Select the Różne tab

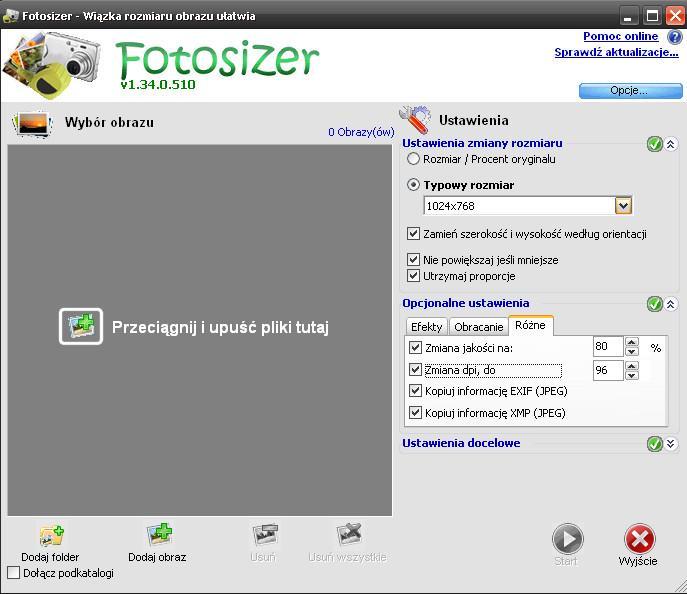(x=531, y=325)
